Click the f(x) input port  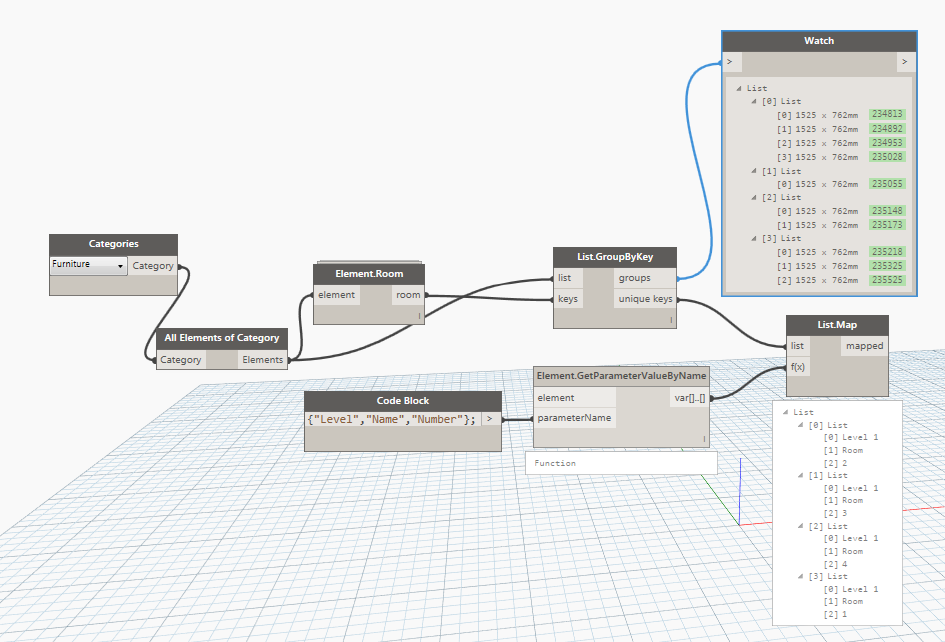click(x=798, y=367)
